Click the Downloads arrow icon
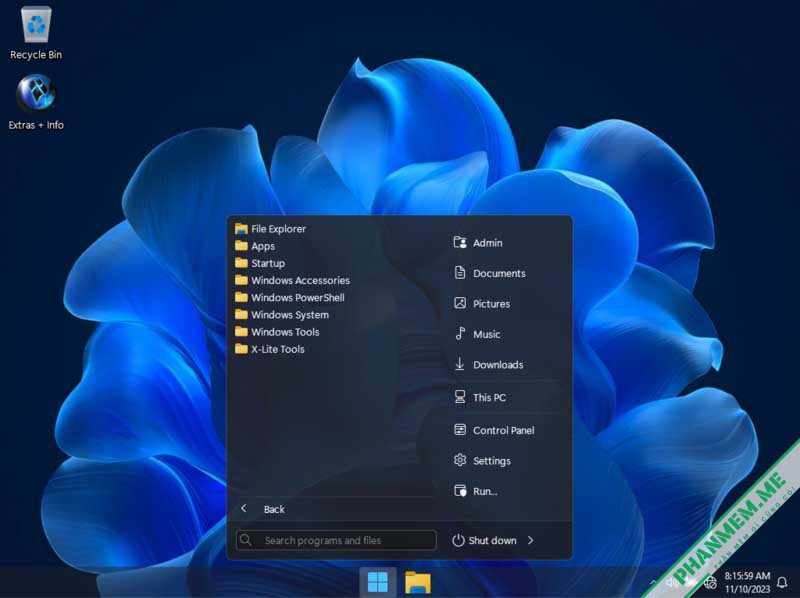Image resolution: width=800 pixels, height=598 pixels. tap(460, 364)
